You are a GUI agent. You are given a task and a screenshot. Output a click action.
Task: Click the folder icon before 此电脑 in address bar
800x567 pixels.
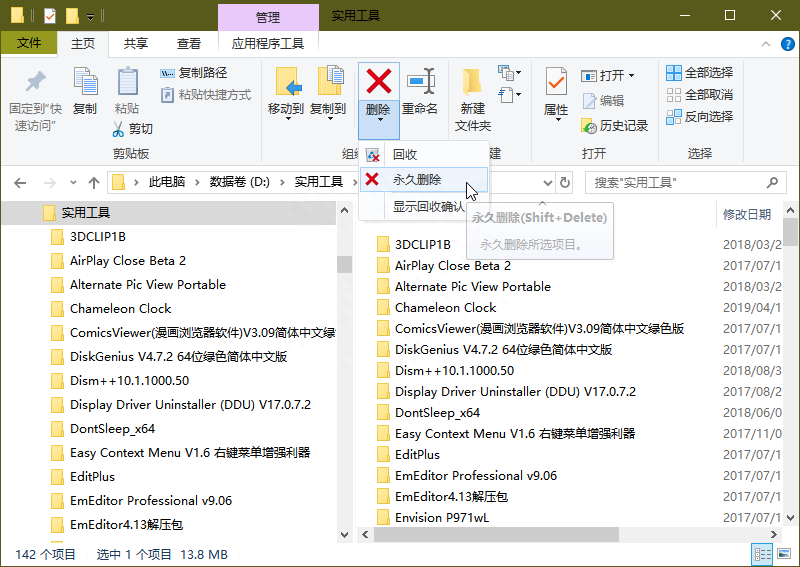pos(118,182)
